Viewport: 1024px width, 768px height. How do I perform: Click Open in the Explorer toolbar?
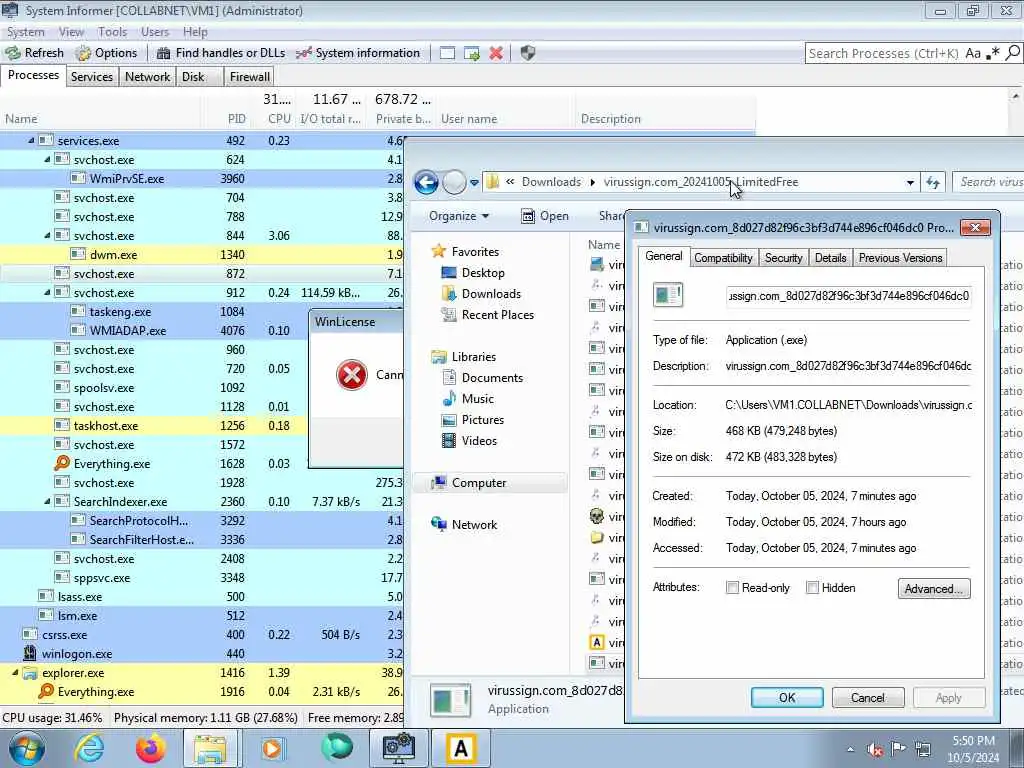(545, 216)
